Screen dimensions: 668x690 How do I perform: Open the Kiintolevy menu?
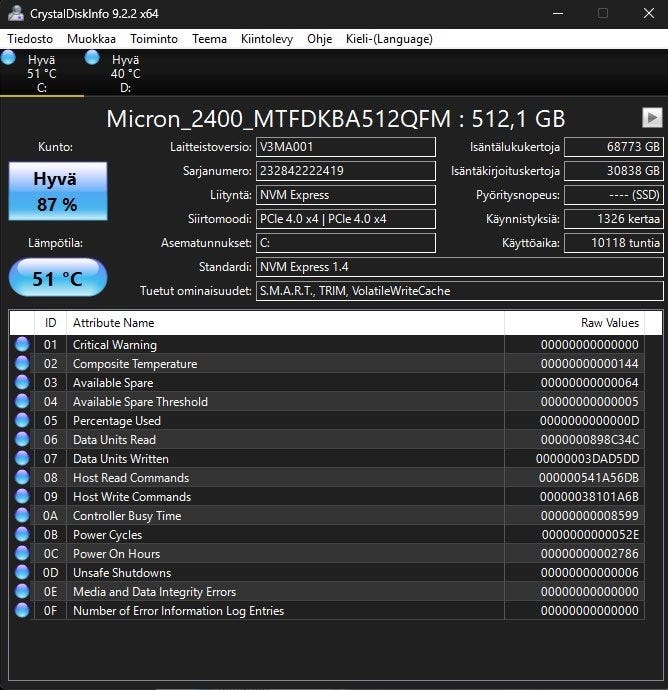coord(267,39)
